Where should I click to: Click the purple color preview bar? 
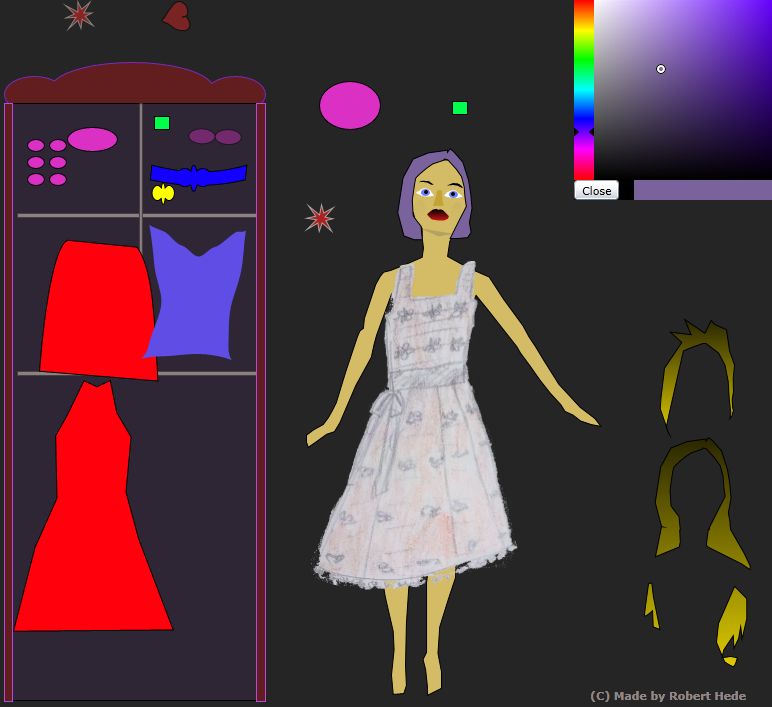[x=703, y=190]
